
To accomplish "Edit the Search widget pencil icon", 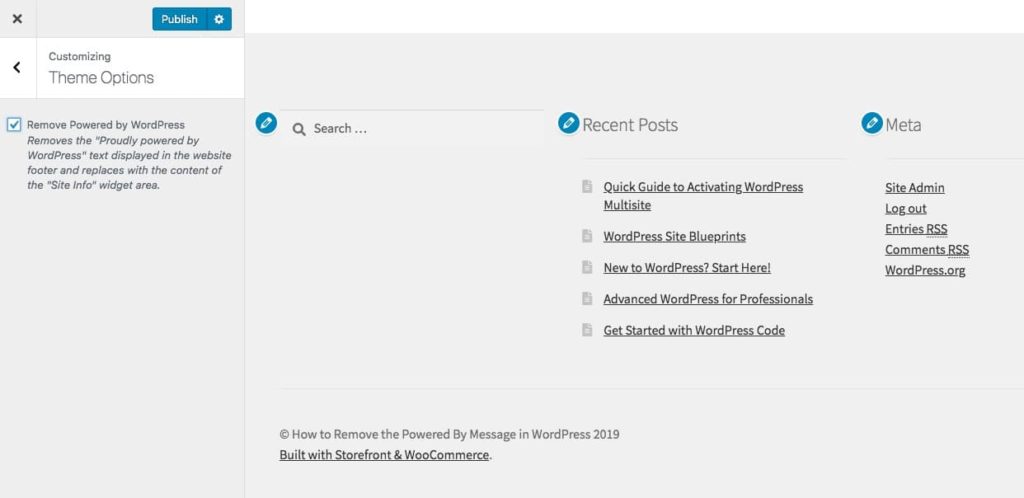I will coord(265,123).
